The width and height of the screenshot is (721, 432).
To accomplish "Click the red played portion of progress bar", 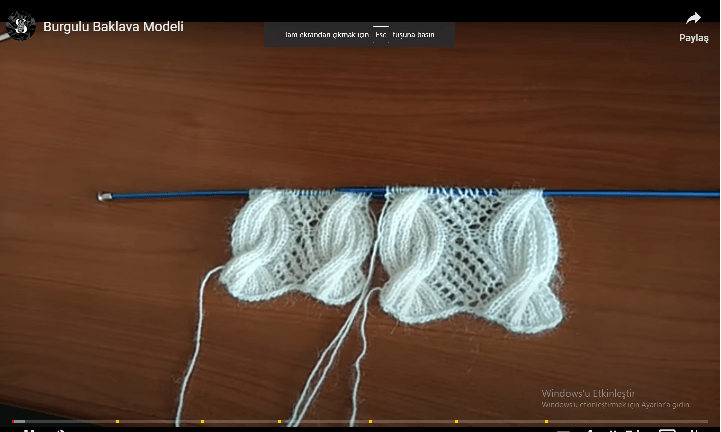I will [x=16, y=421].
